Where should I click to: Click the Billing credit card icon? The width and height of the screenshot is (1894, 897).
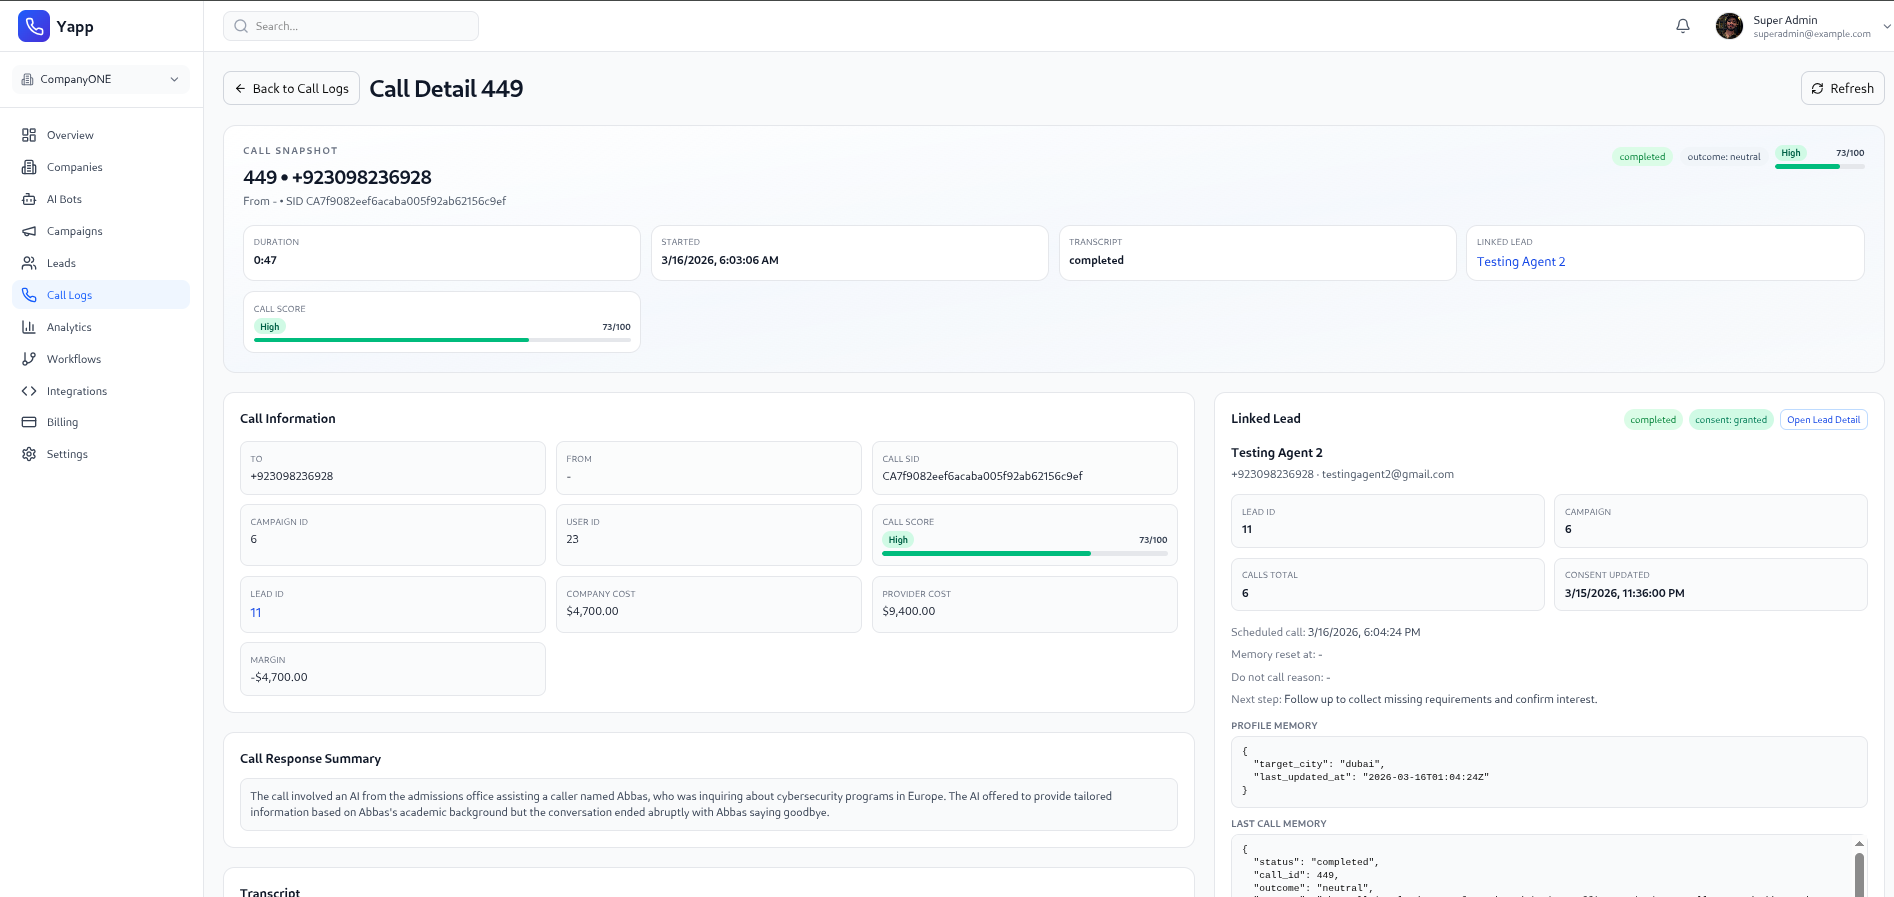click(29, 422)
